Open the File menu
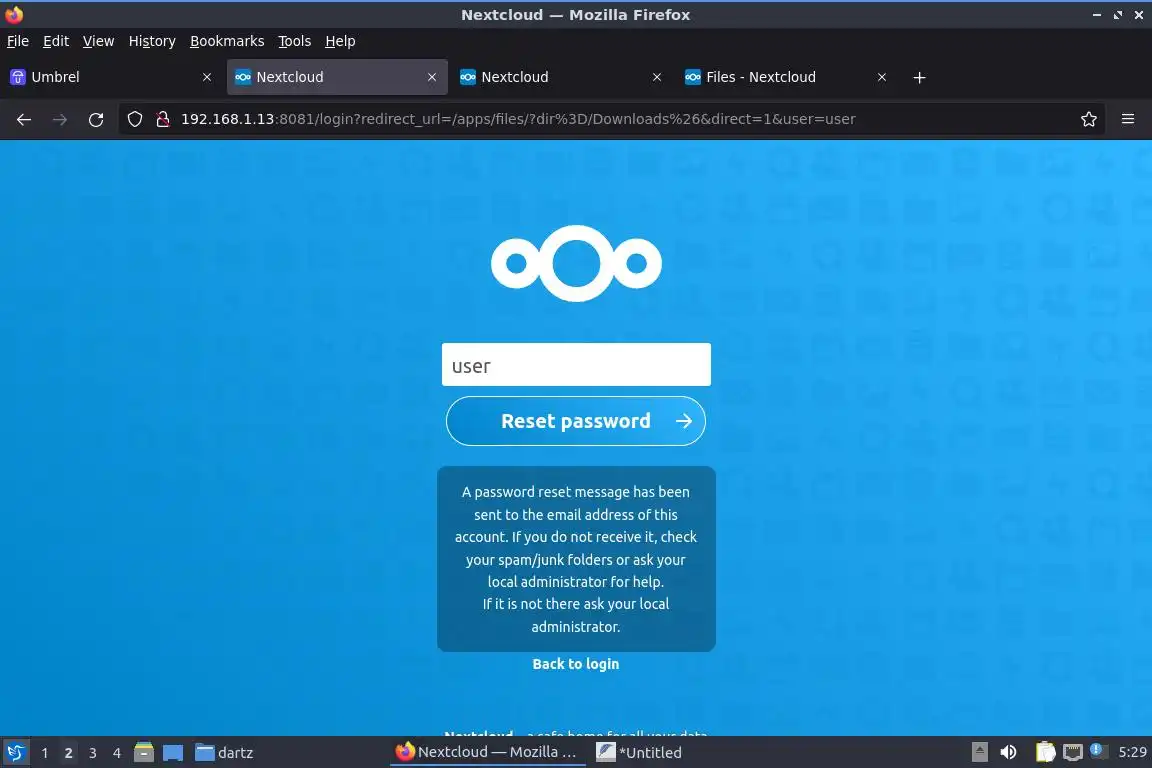This screenshot has width=1152, height=768. coord(18,41)
